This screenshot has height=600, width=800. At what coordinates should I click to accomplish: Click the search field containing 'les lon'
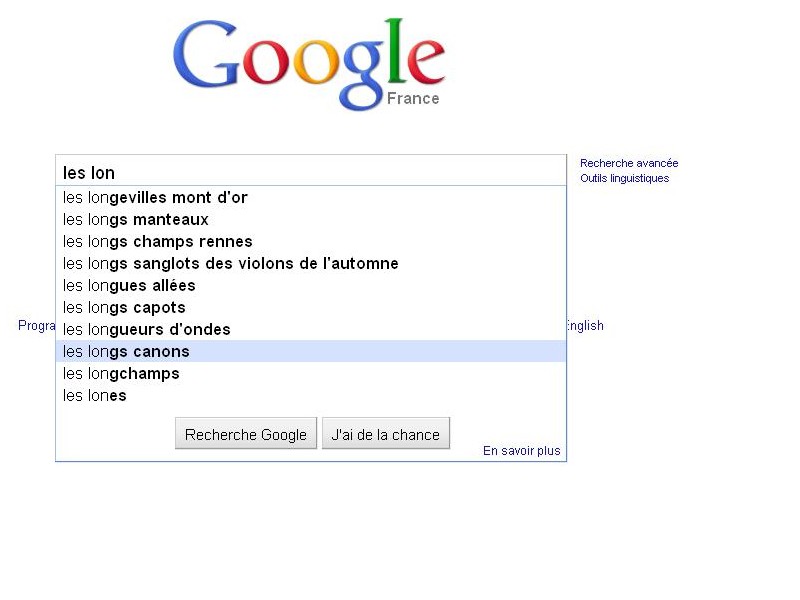tap(311, 171)
